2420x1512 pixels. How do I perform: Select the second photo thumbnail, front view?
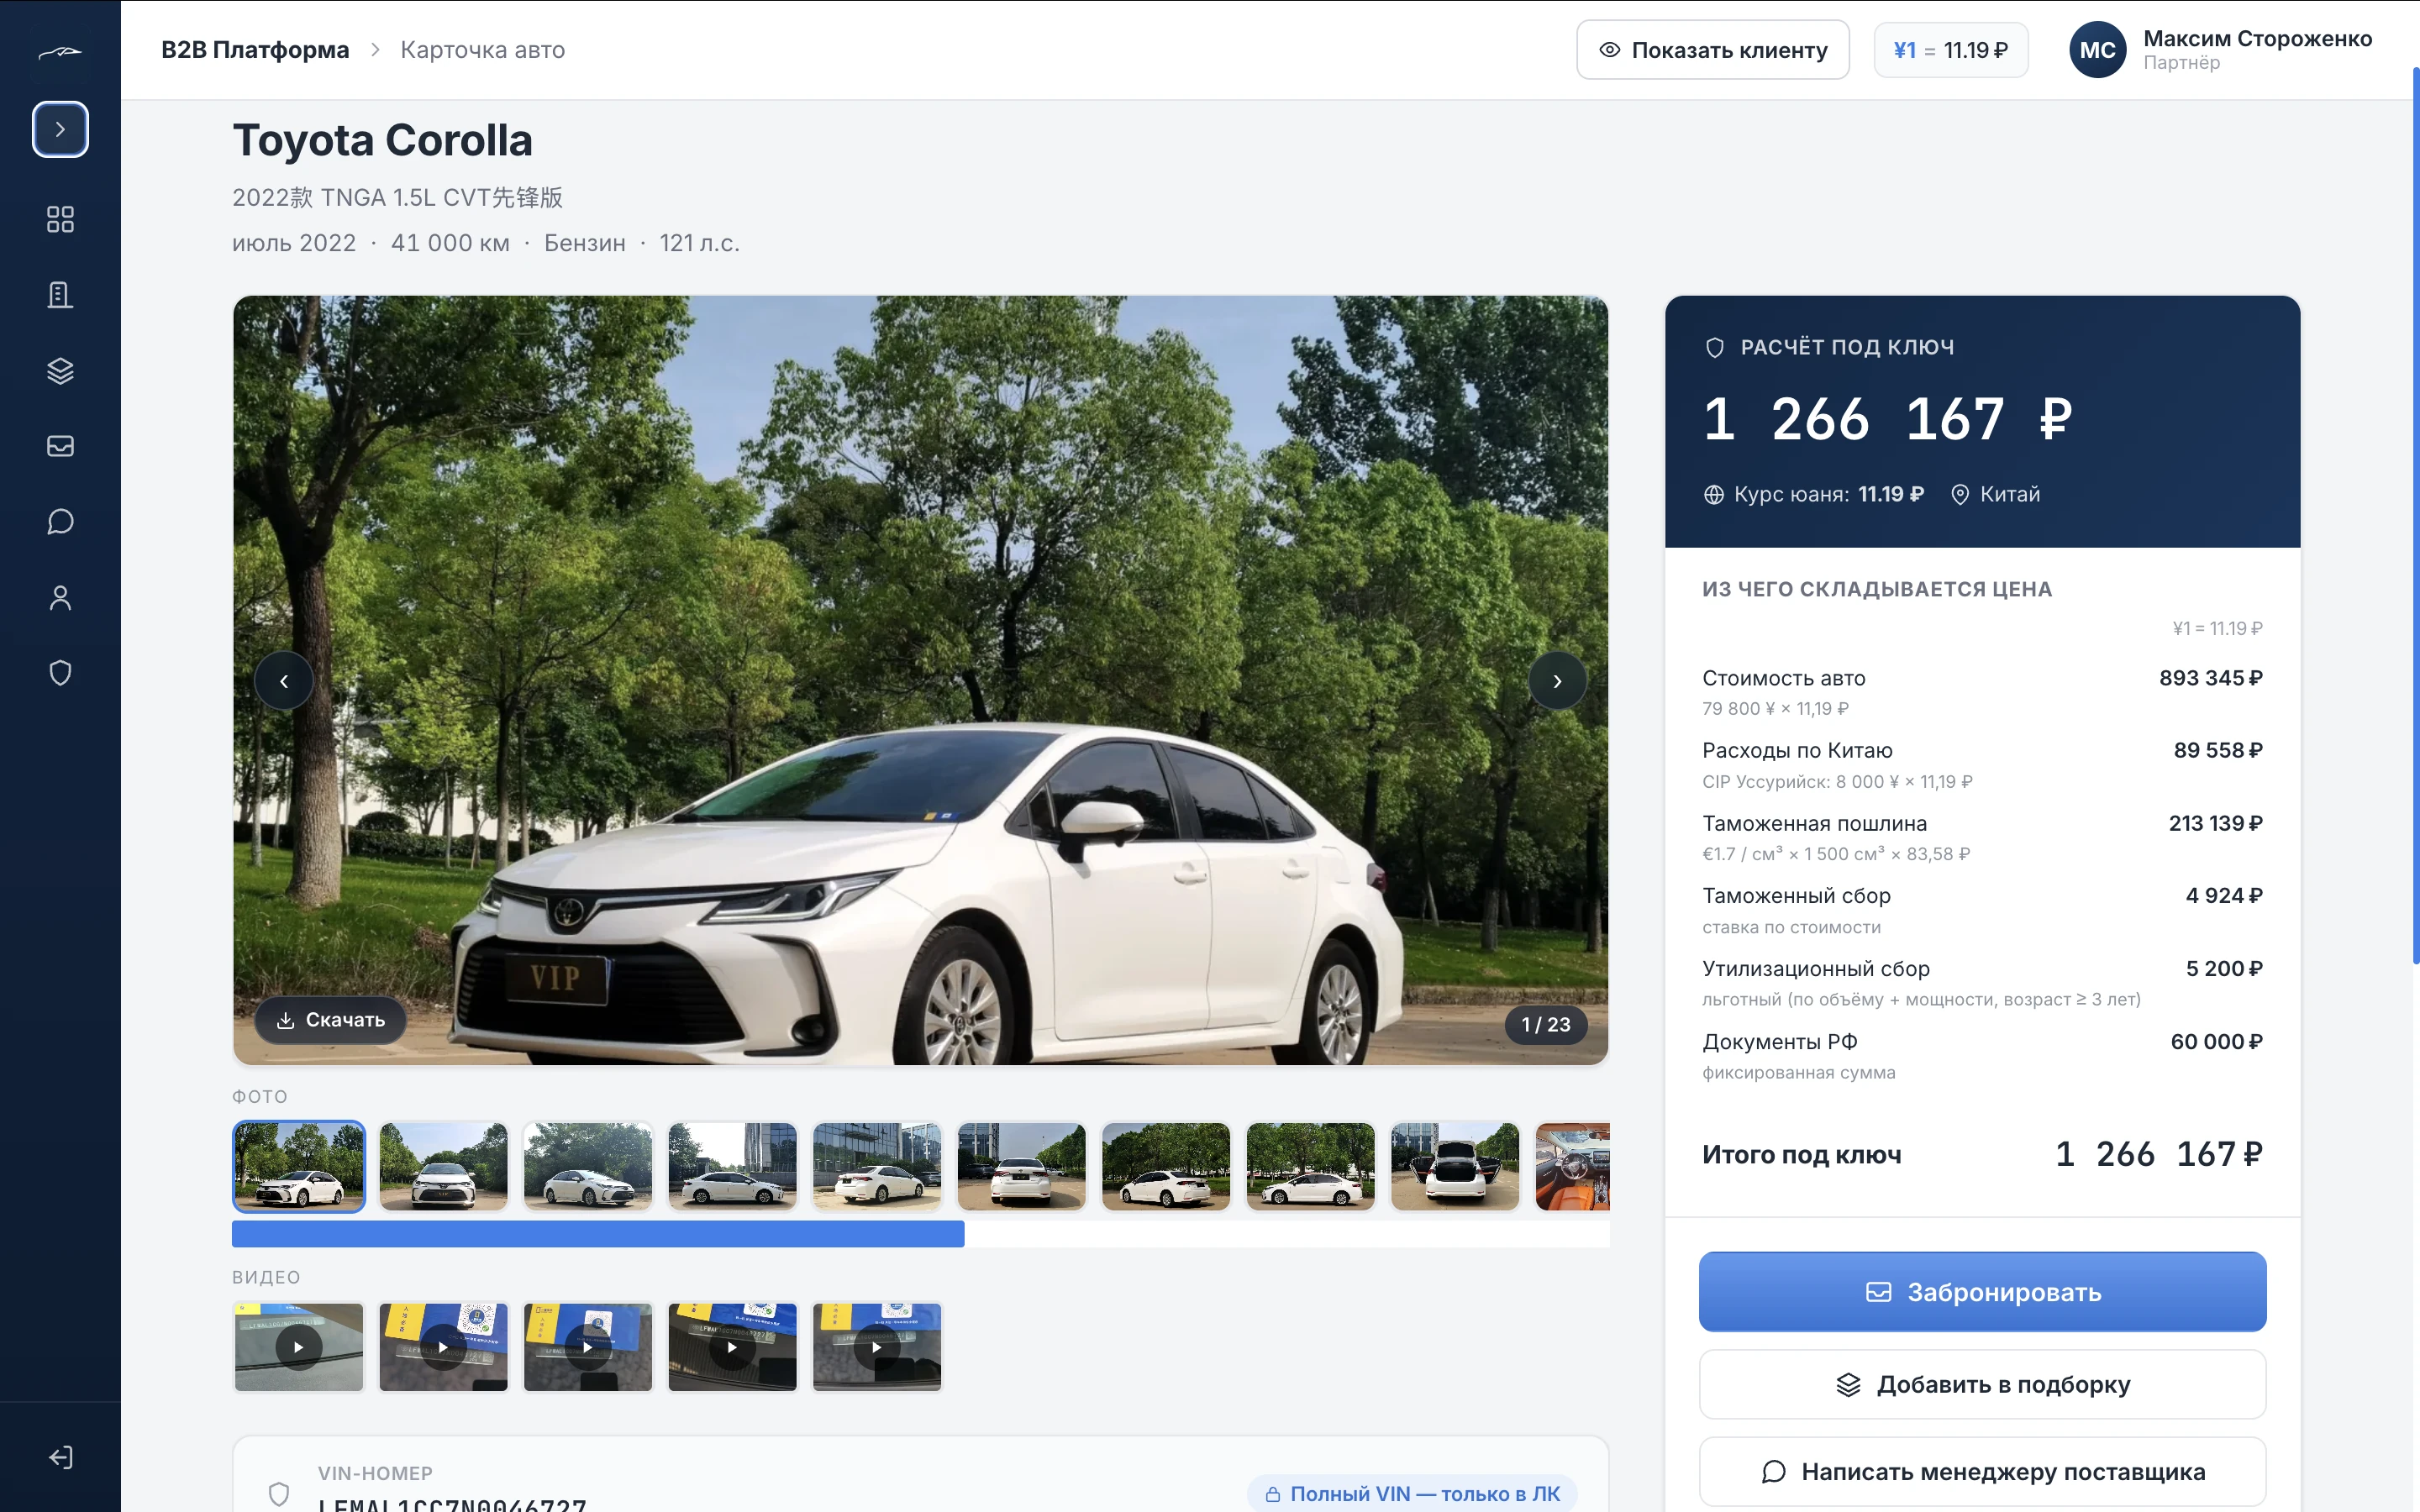(x=443, y=1166)
